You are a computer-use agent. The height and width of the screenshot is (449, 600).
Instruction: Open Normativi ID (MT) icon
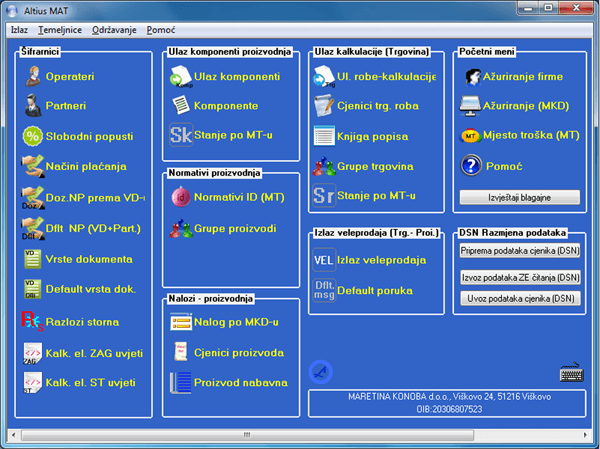(x=181, y=197)
